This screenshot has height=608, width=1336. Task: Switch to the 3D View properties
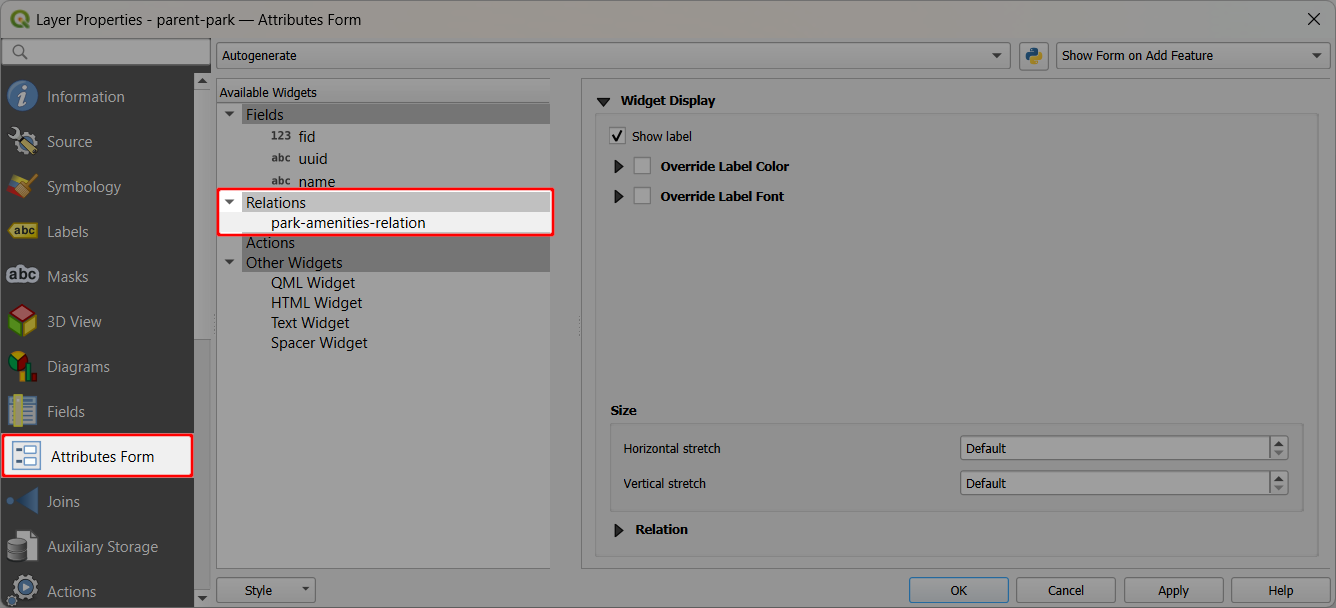click(x=75, y=321)
